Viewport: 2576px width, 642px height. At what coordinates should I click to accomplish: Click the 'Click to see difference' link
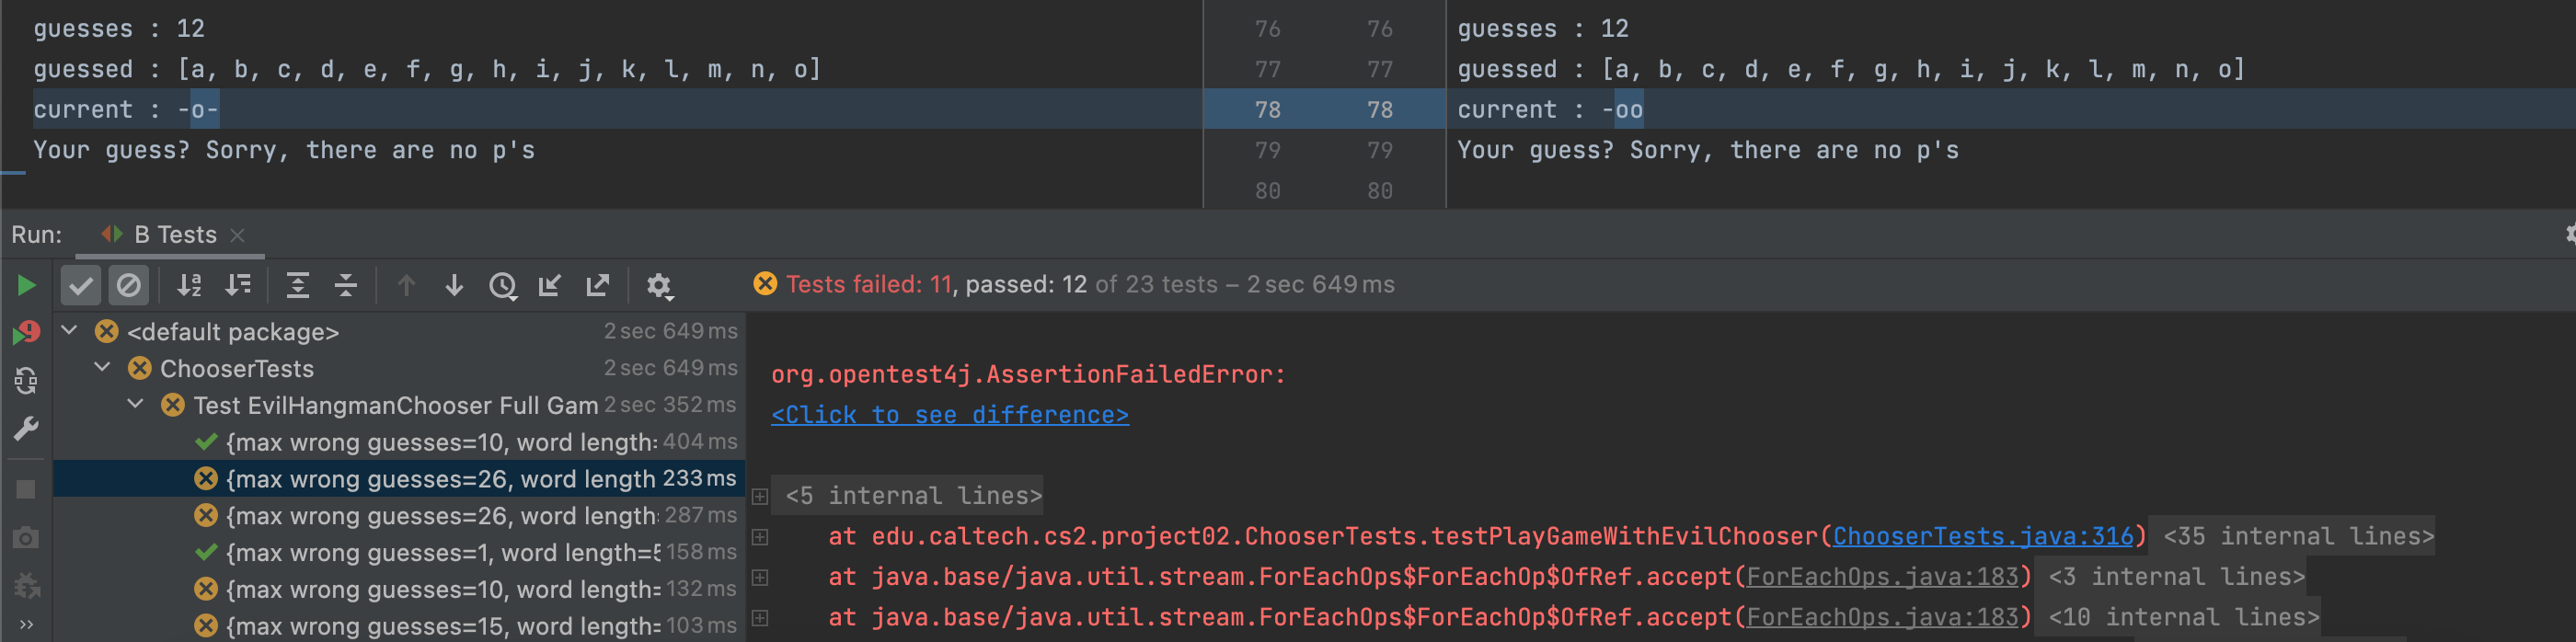point(949,415)
